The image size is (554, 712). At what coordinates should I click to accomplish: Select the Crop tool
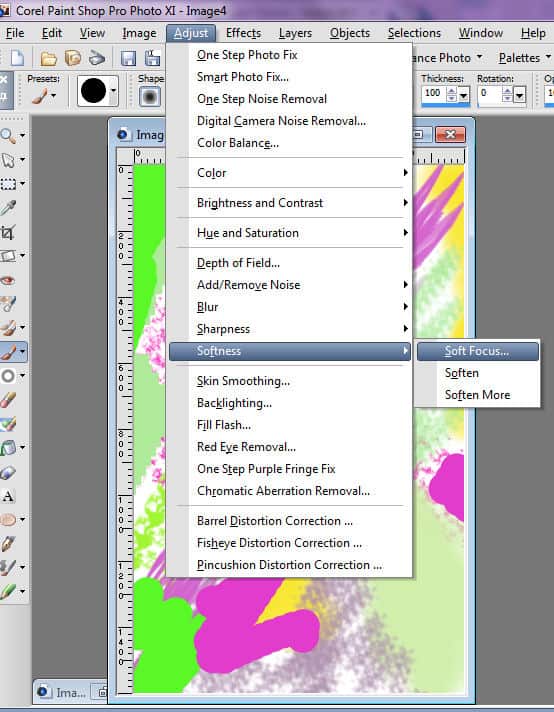(x=8, y=232)
